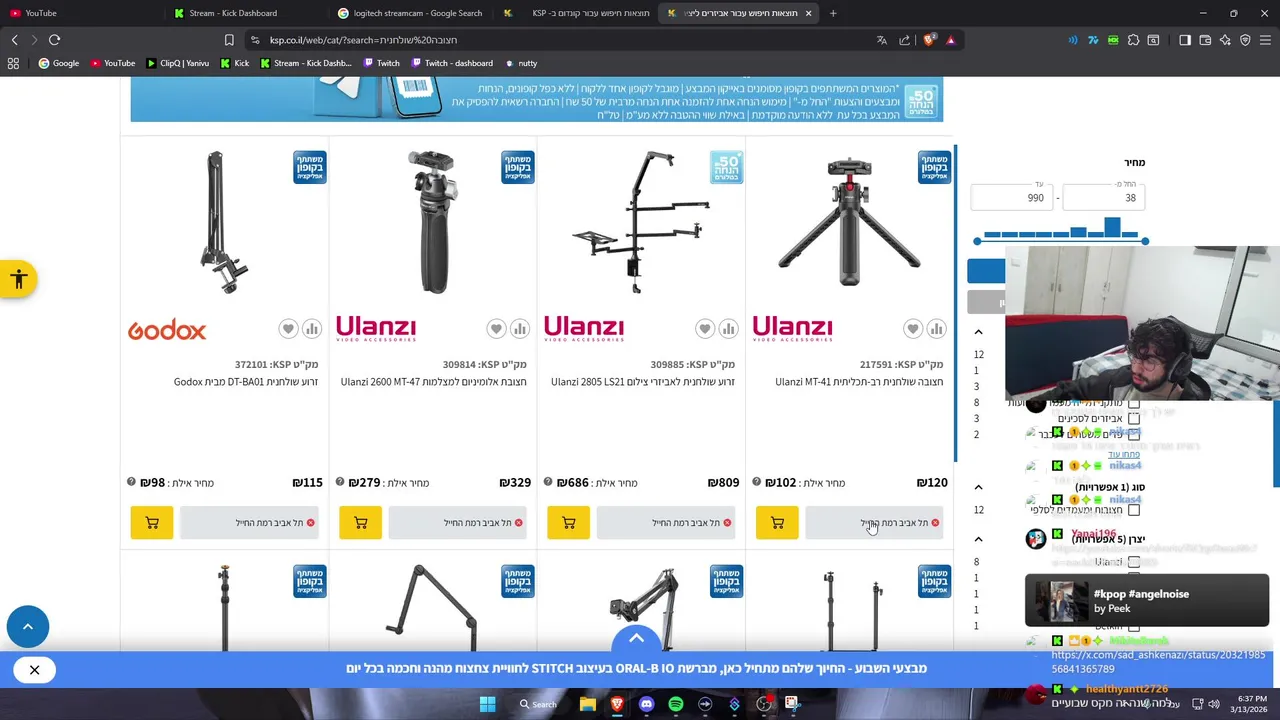The image size is (1280, 720).
Task: Collapse the 'יצרן' manufacturer filter section
Action: (x=978, y=539)
